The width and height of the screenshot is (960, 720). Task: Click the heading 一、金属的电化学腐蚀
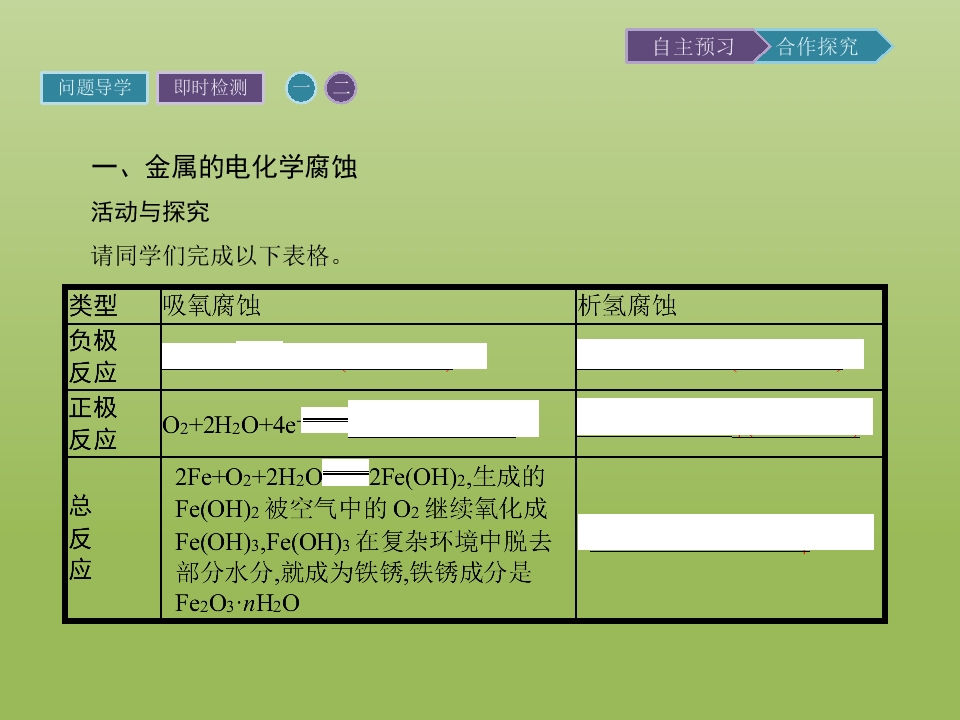[224, 167]
